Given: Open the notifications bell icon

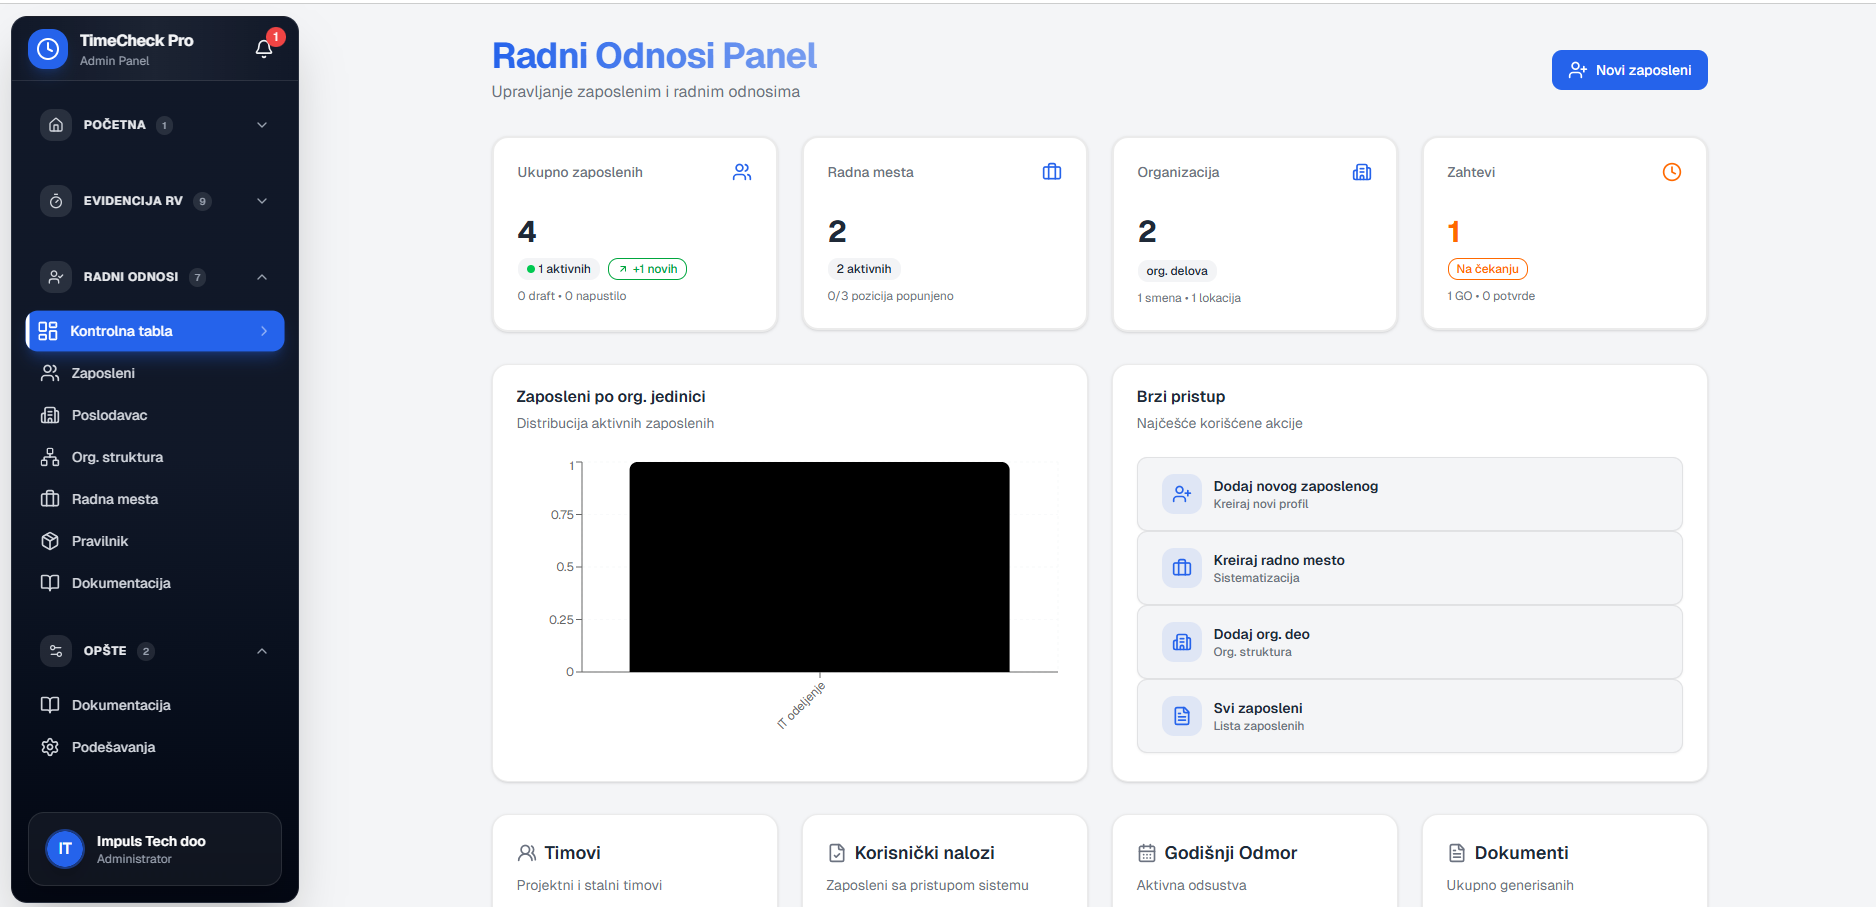Looking at the screenshot, I should tap(264, 49).
